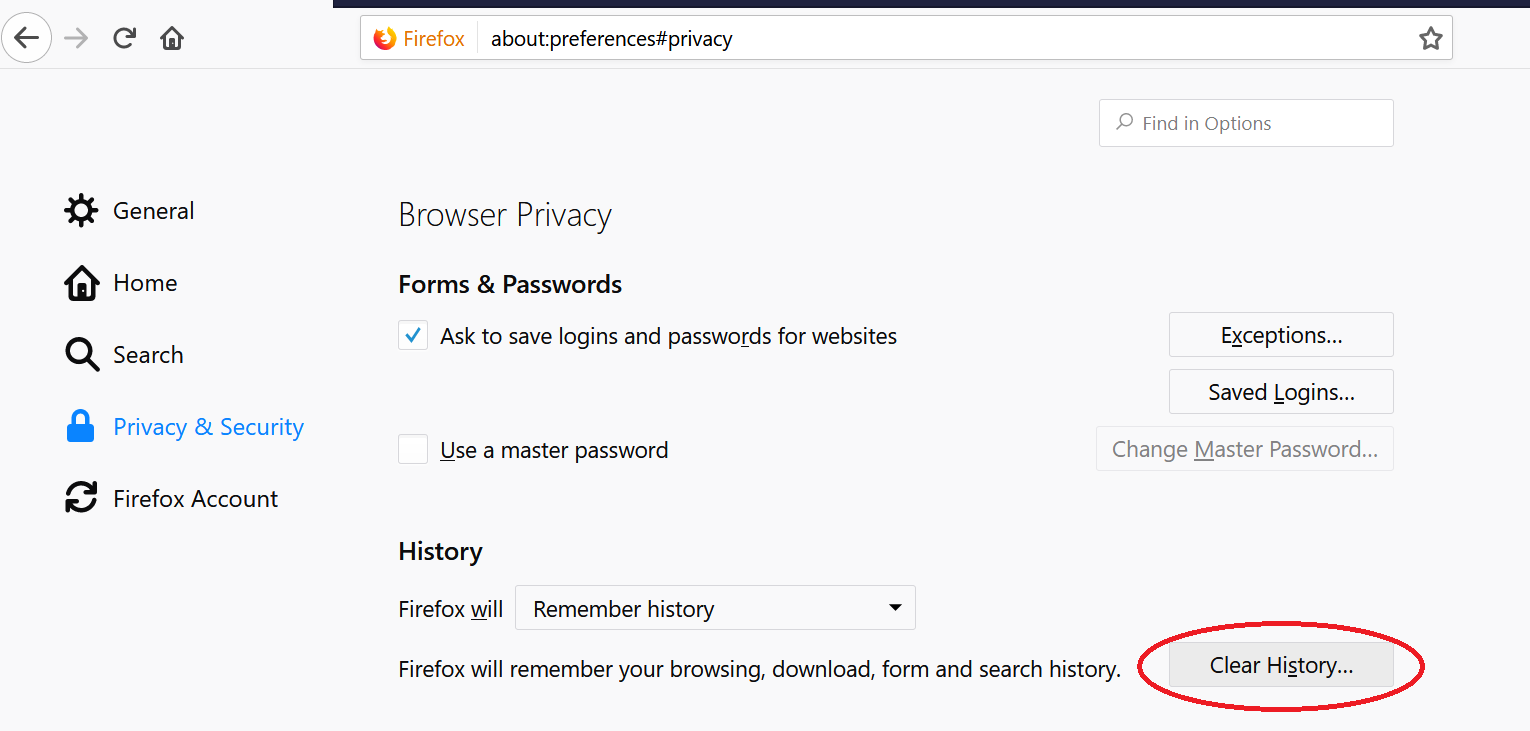Image resolution: width=1530 pixels, height=731 pixels.
Task: Click the General gear icon in the sidebar
Action: pos(81,211)
